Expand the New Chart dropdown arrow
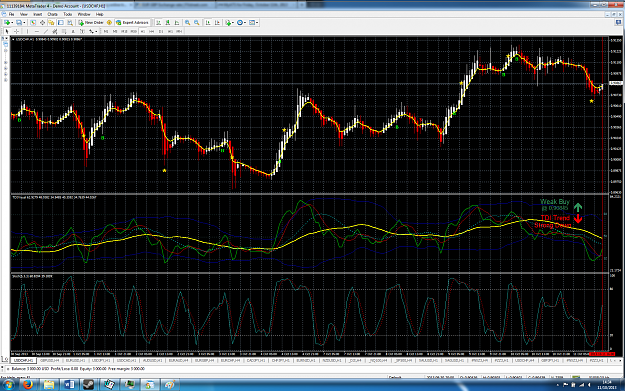The image size is (625, 391). click(12, 23)
